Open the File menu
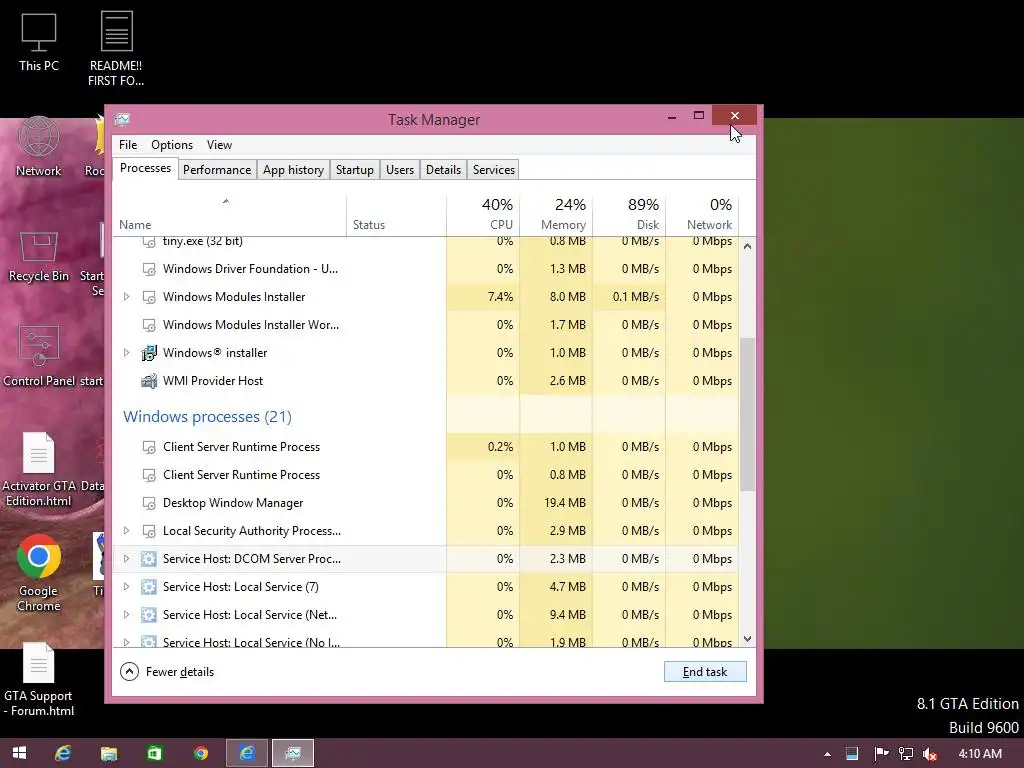 click(x=128, y=145)
